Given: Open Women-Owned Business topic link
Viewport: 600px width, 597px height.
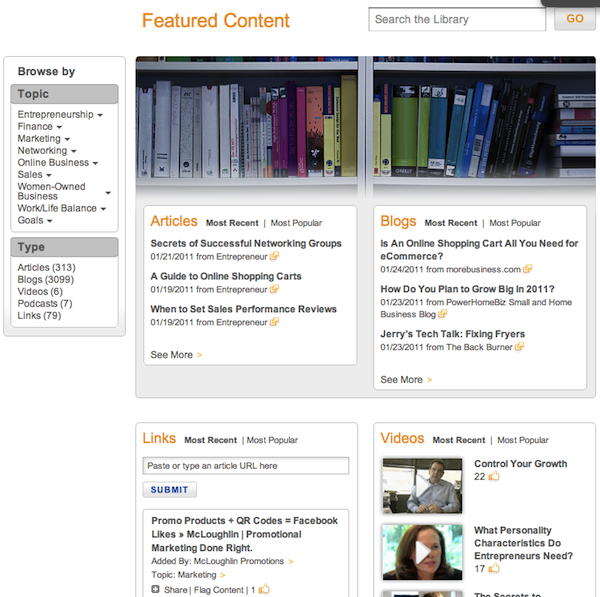Looking at the screenshot, I should (51, 191).
